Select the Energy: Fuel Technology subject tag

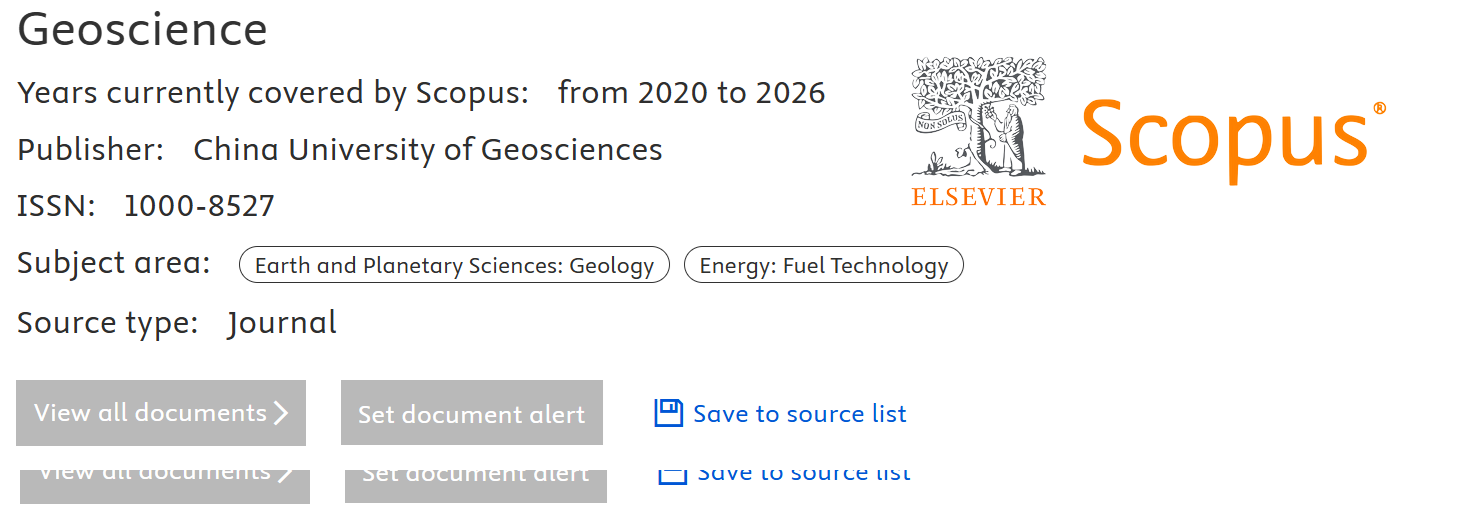click(823, 265)
